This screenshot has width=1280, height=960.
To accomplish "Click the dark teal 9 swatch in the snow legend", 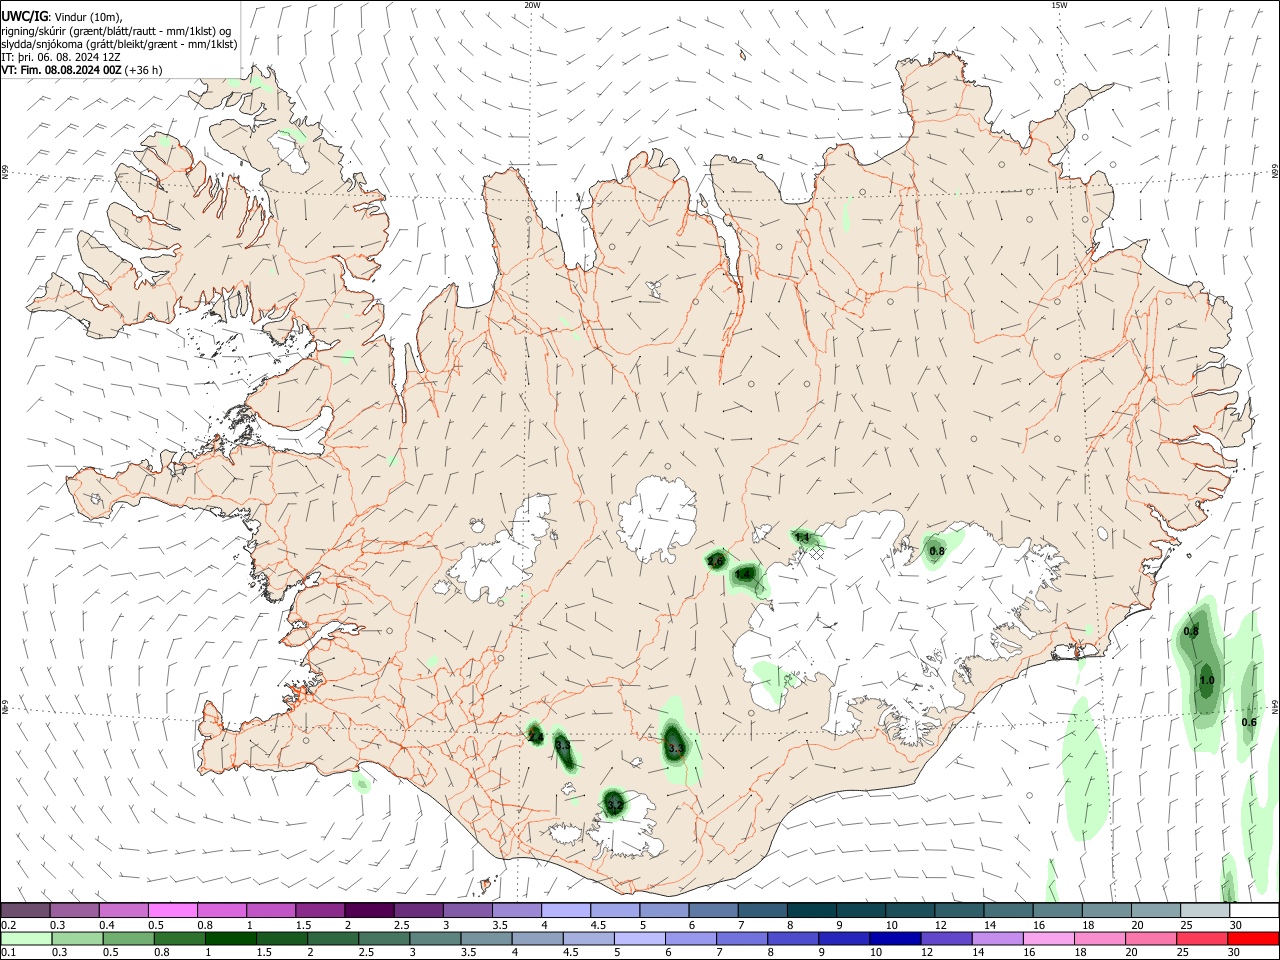I will pyautogui.click(x=860, y=910).
